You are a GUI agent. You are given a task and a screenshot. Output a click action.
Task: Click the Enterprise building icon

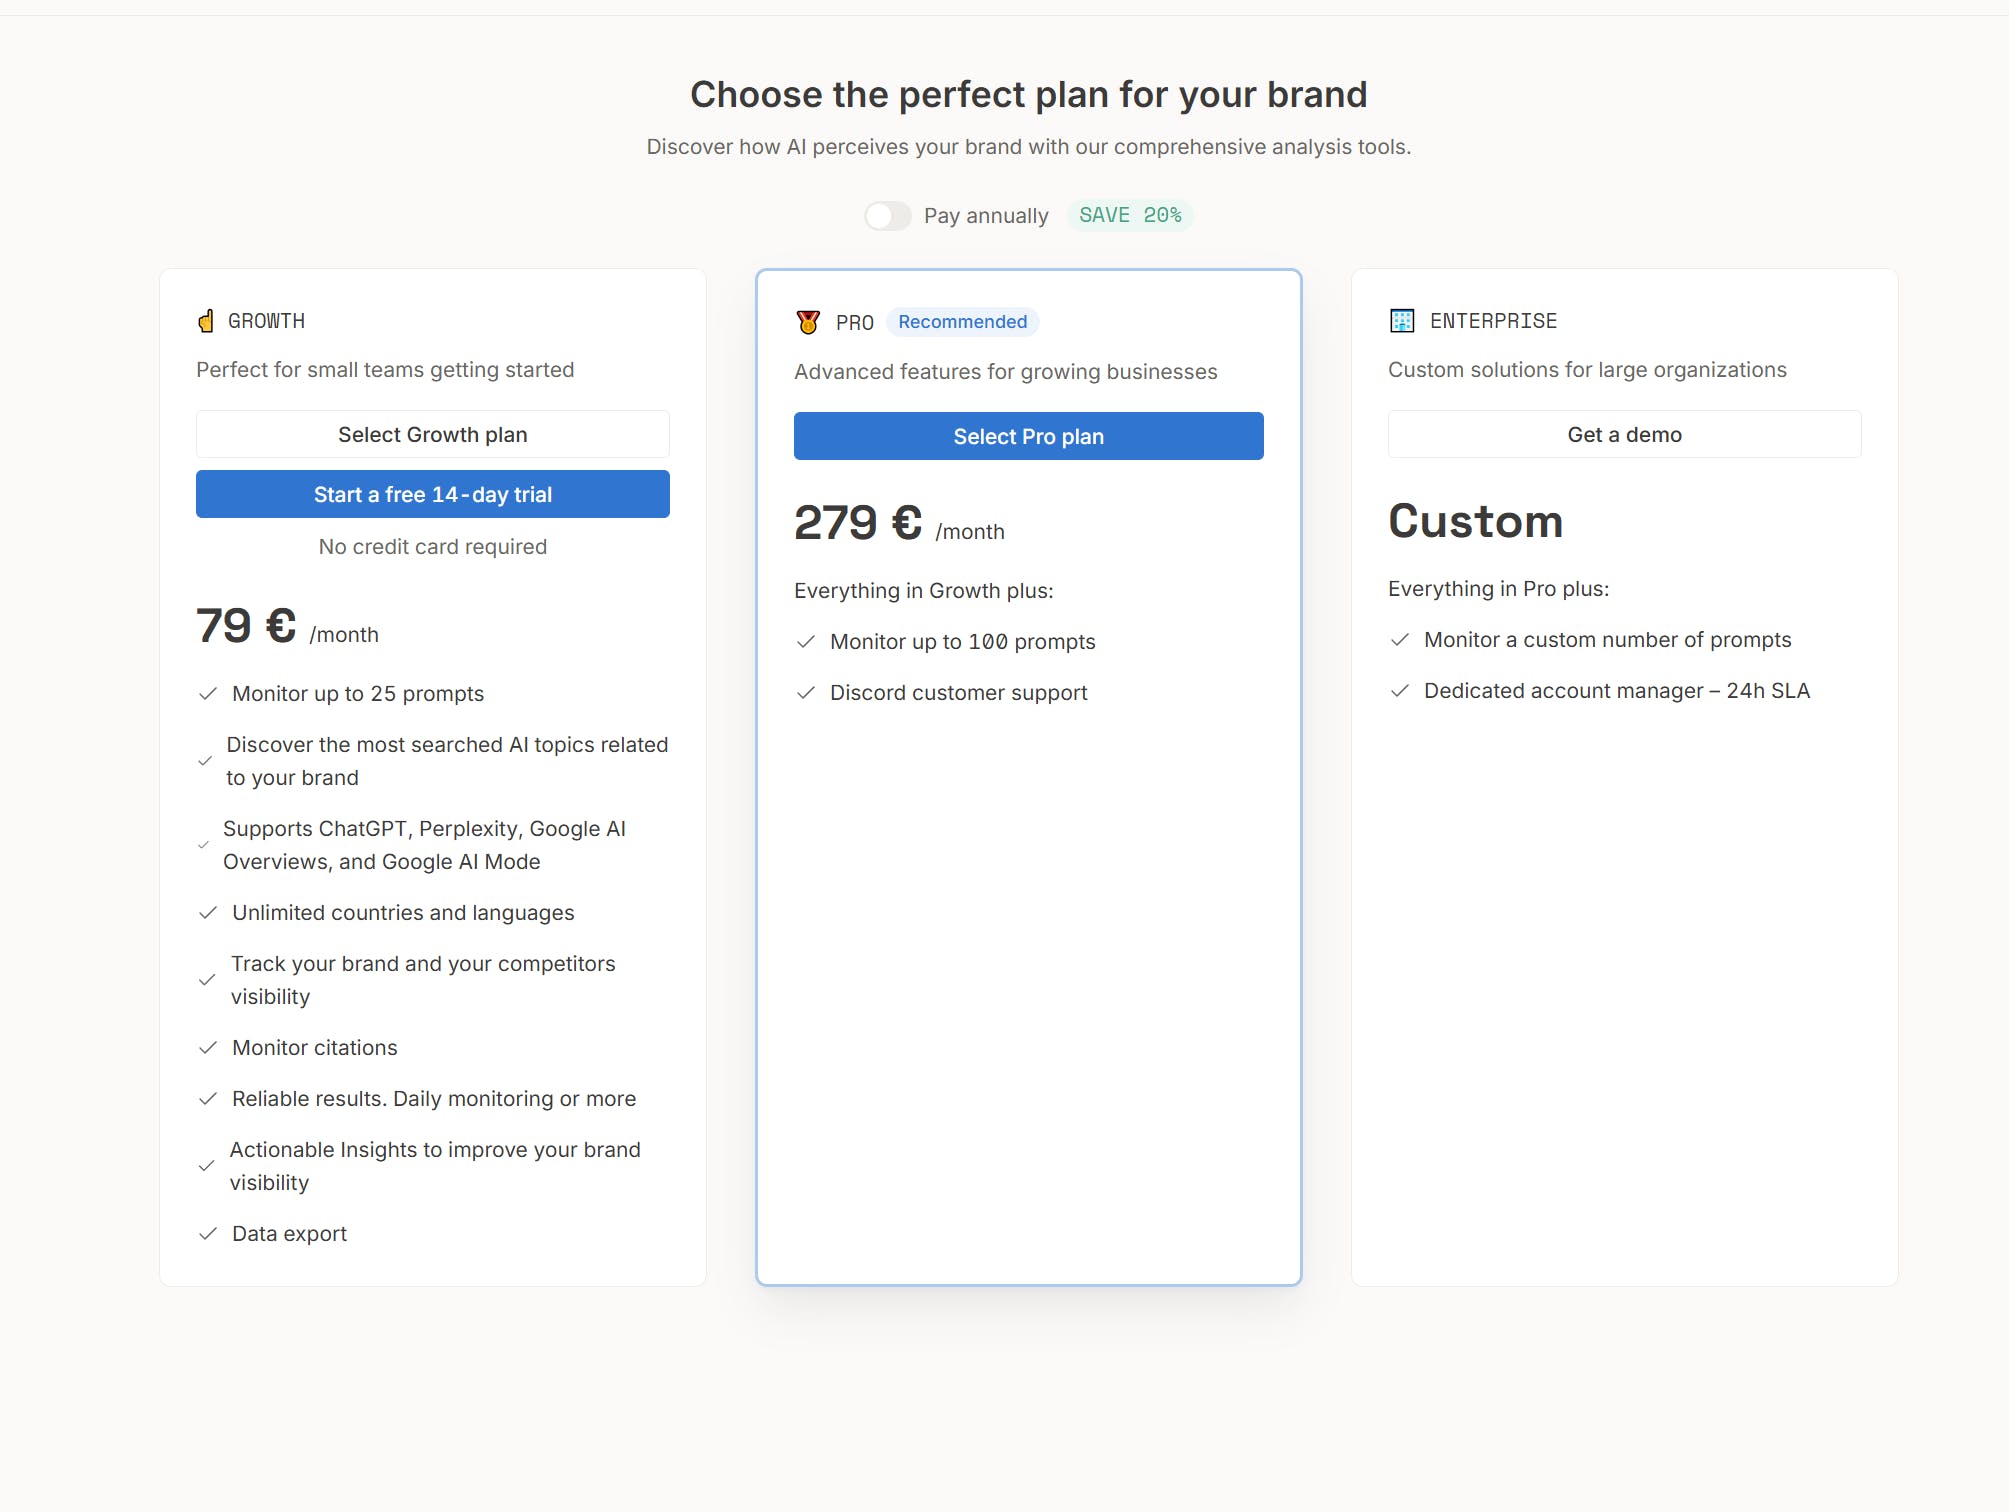click(1402, 321)
